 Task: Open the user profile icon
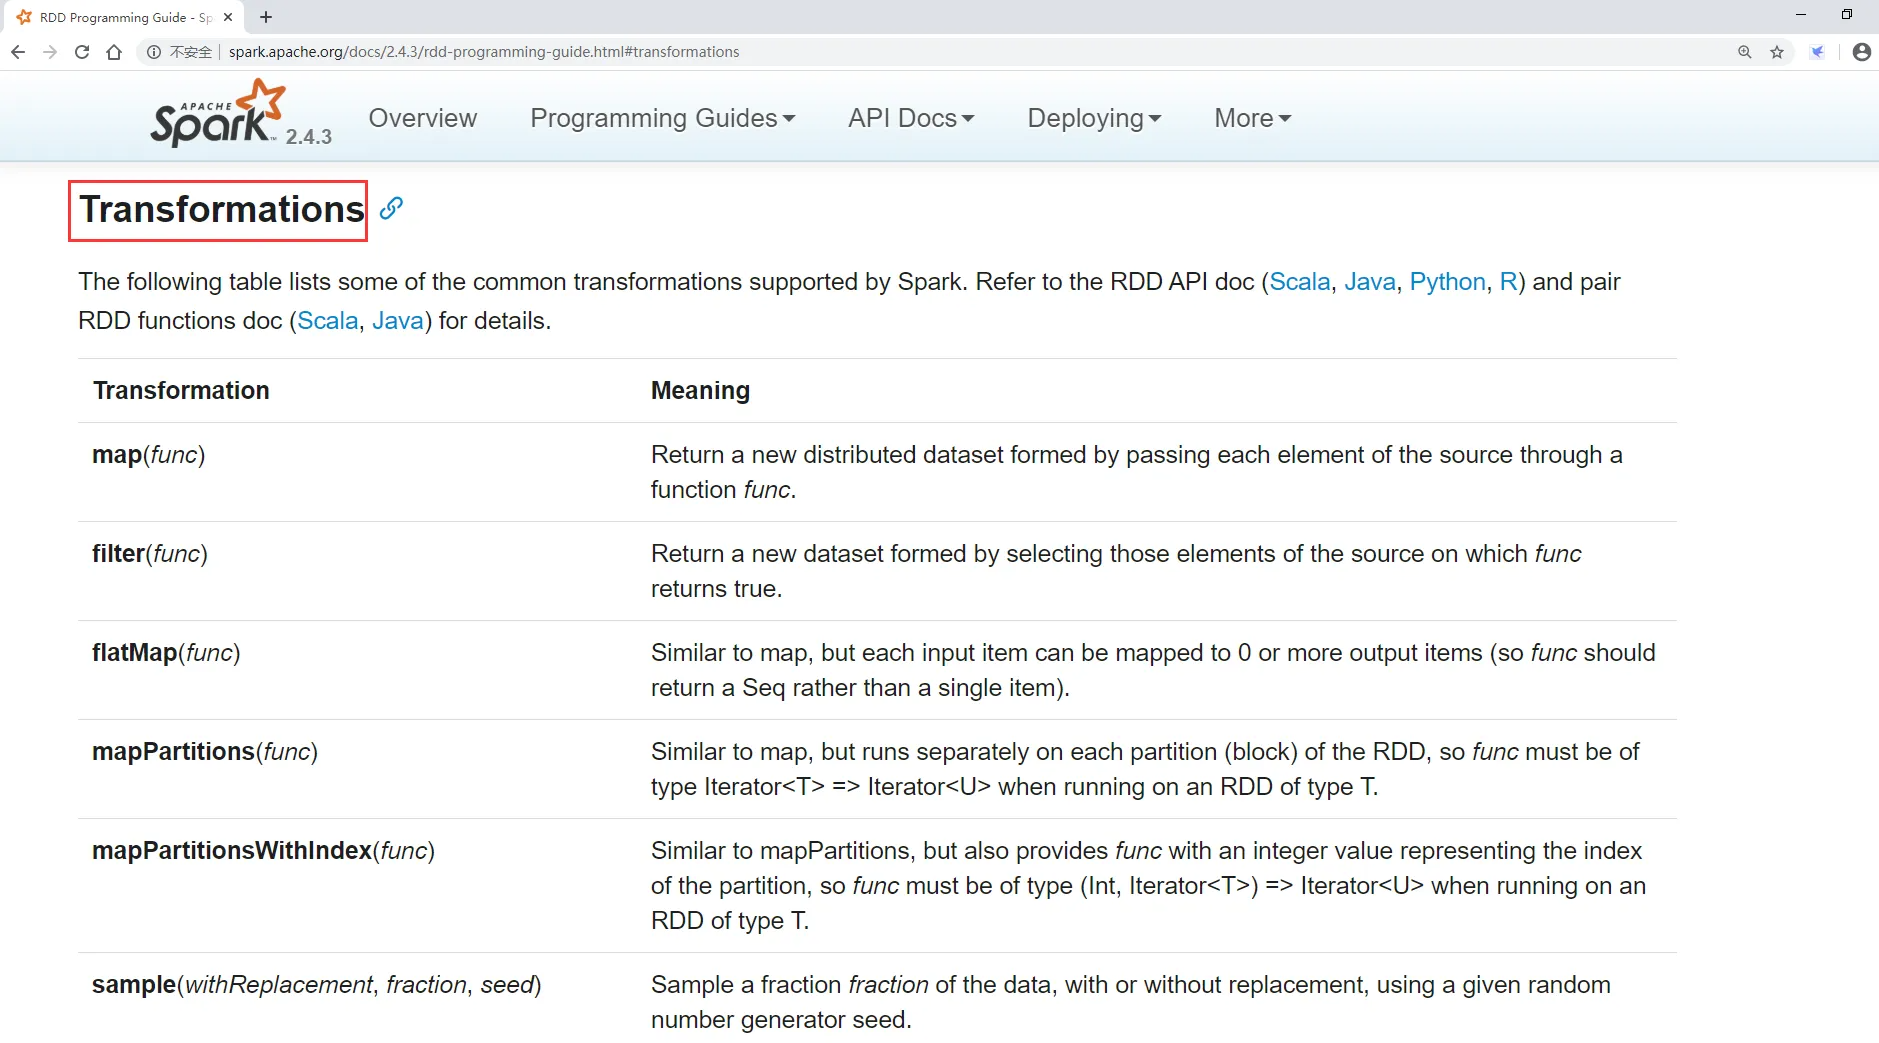pos(1861,52)
